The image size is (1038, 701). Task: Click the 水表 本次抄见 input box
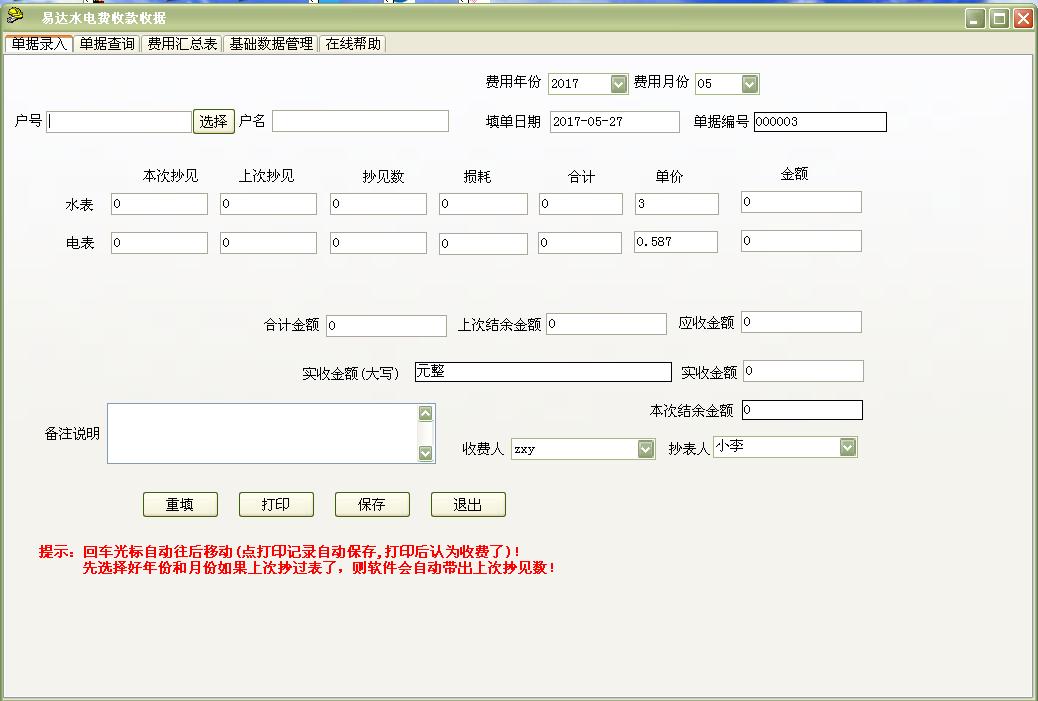click(159, 203)
